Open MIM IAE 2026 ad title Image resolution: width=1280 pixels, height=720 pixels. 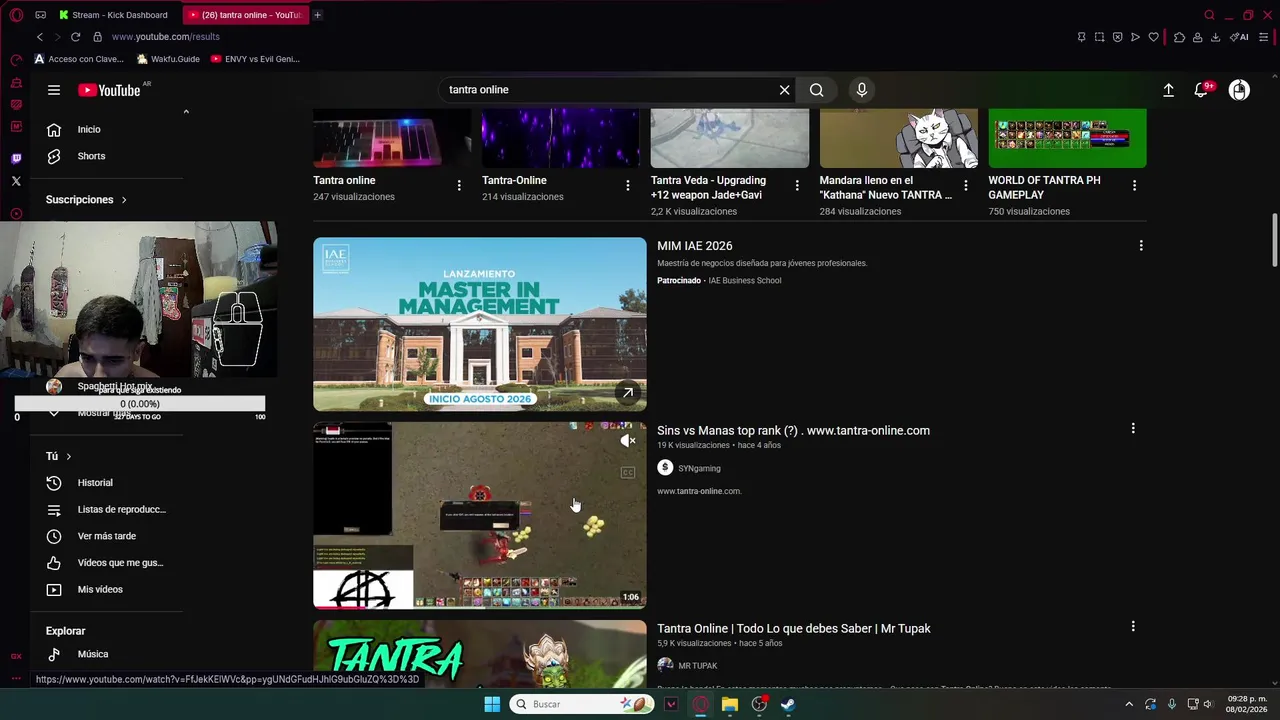point(695,246)
